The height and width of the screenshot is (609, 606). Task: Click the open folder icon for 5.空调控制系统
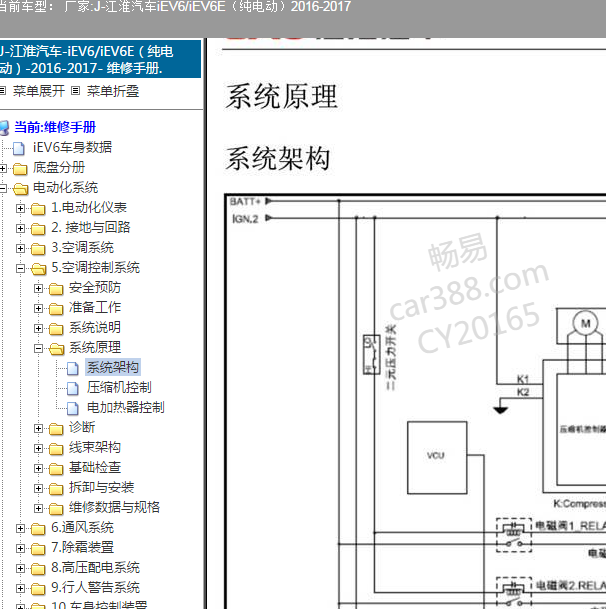38,269
